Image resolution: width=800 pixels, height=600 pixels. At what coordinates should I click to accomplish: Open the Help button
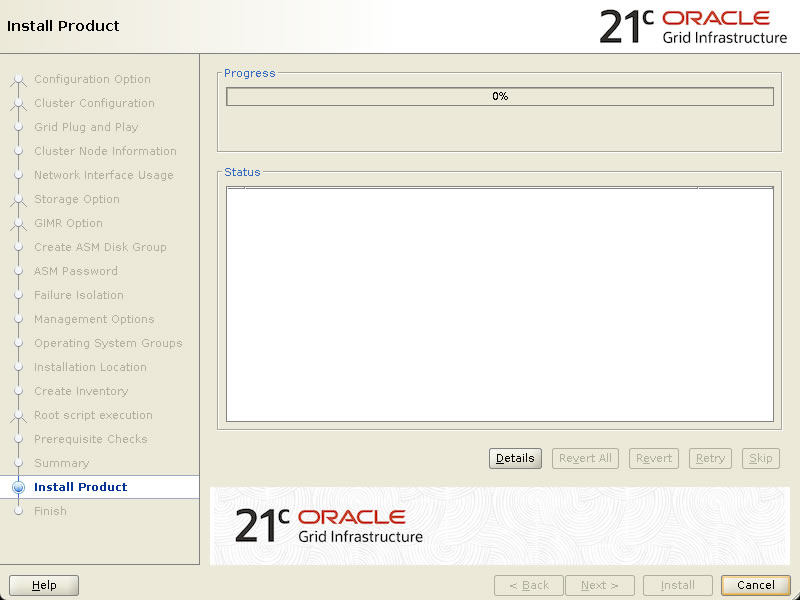[x=44, y=585]
